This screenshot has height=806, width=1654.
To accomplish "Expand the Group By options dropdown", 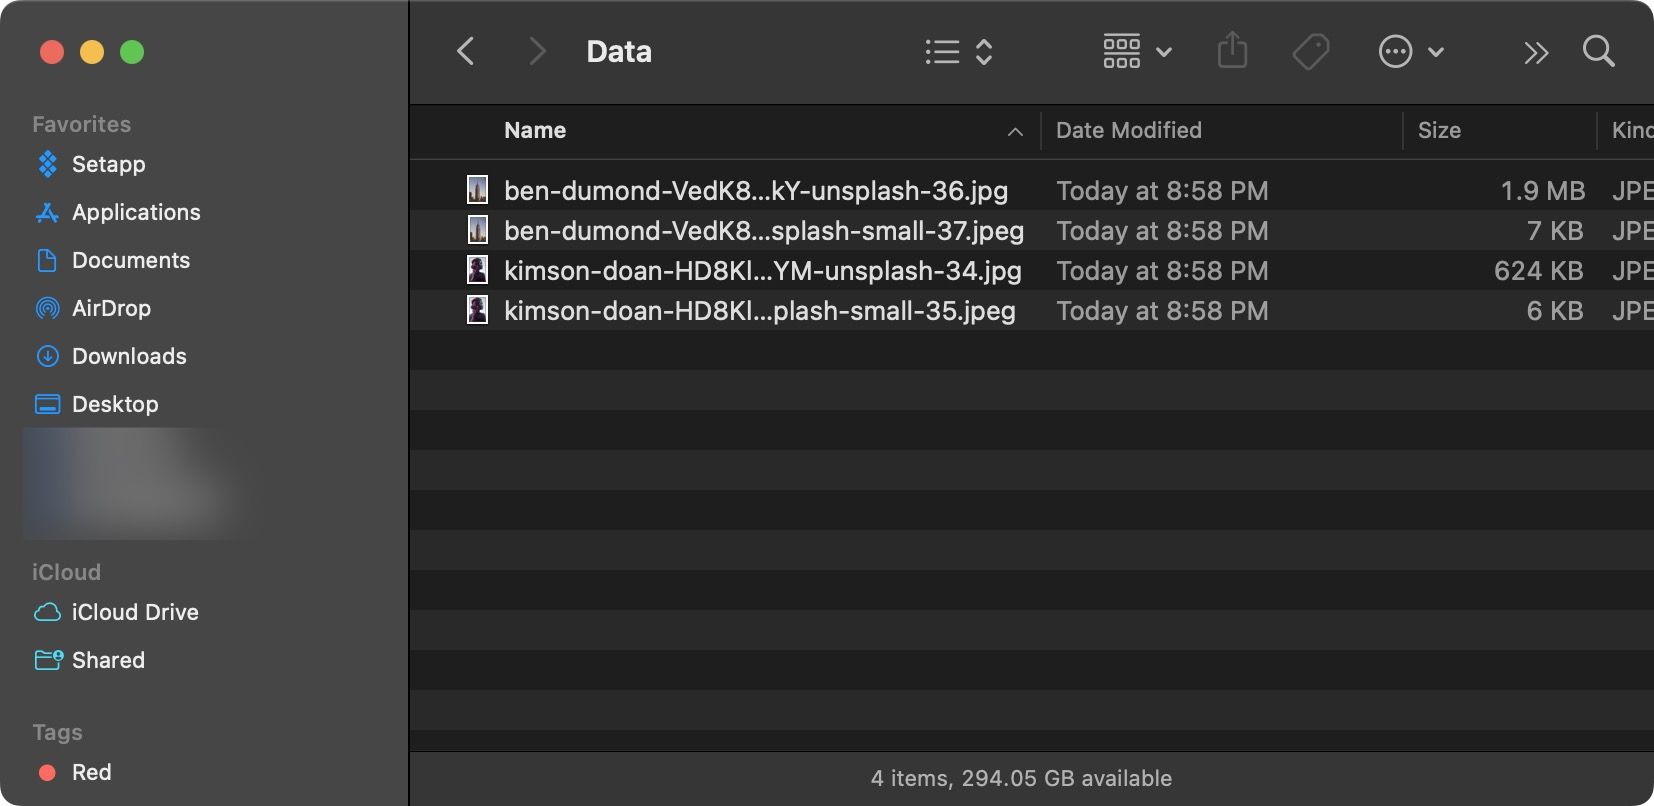I will 1136,51.
